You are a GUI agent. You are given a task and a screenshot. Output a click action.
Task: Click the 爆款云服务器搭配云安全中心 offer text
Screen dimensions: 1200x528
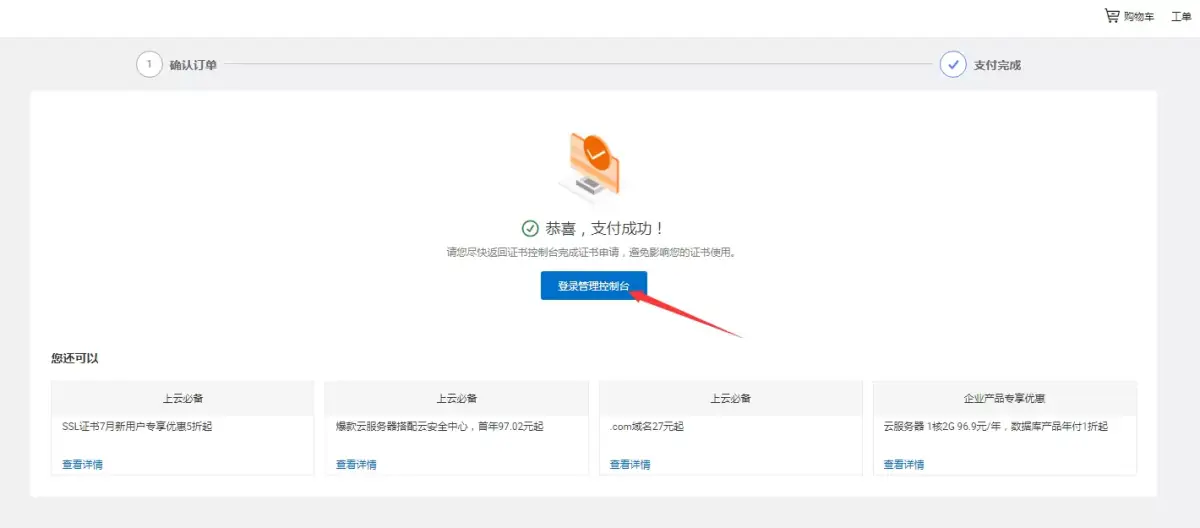pos(440,426)
